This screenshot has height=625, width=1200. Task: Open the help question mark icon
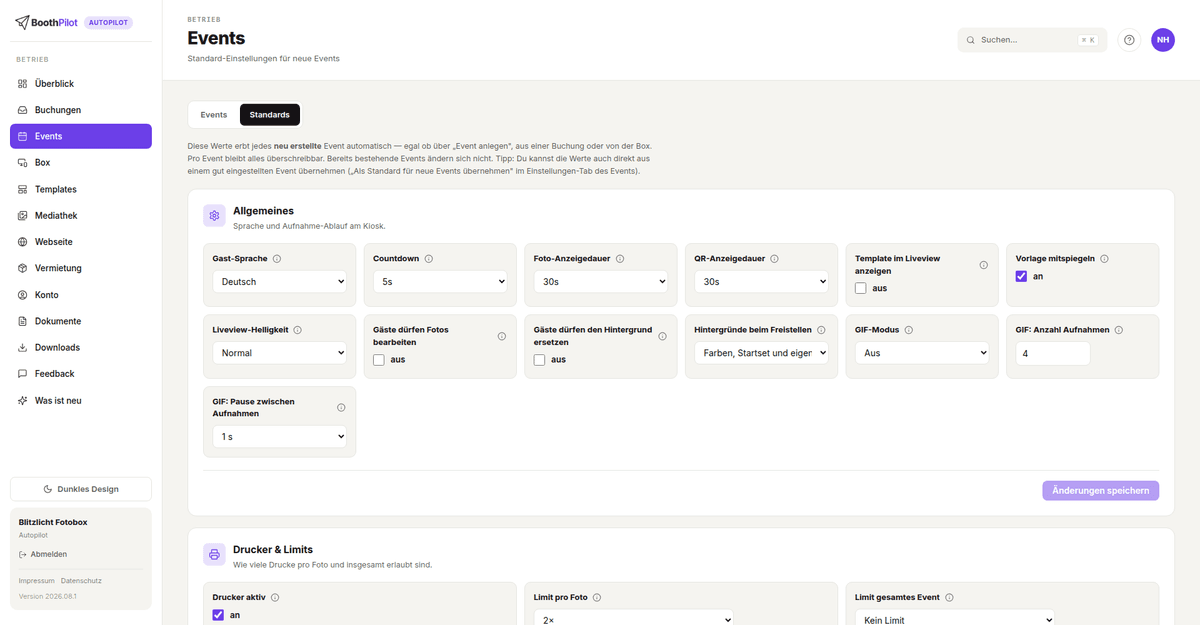pos(1129,40)
